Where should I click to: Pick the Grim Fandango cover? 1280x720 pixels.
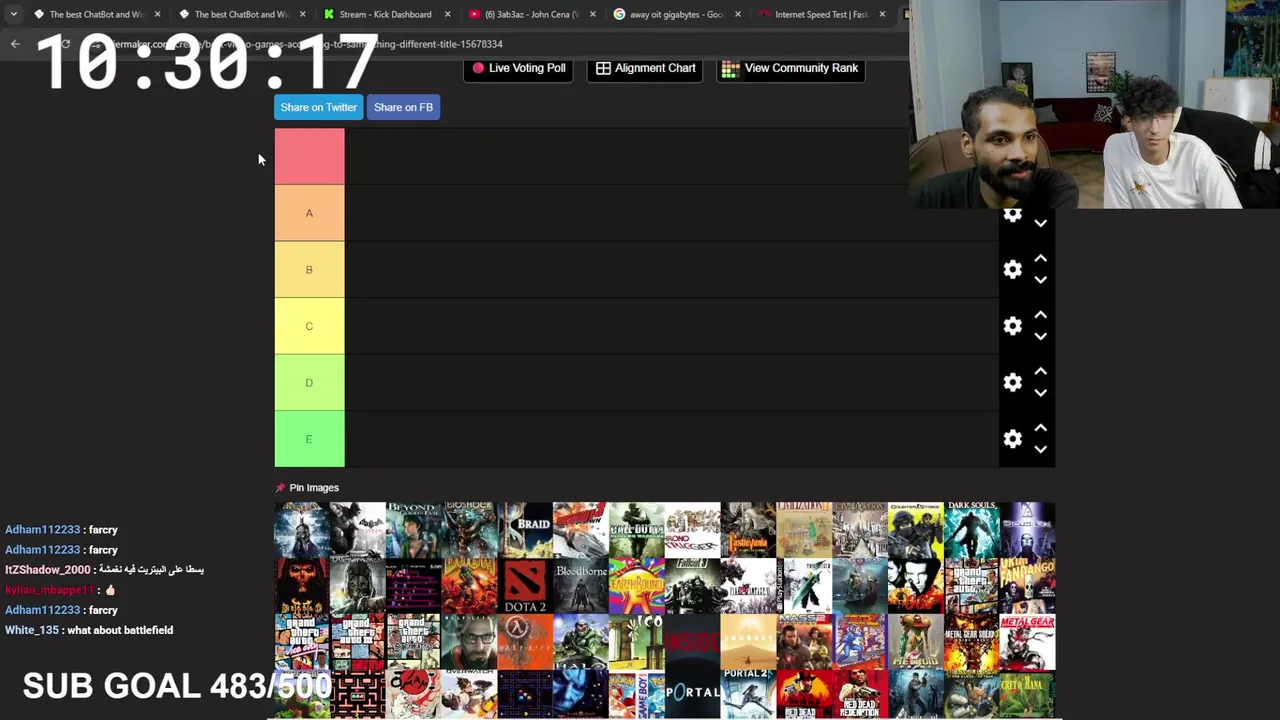point(1028,586)
